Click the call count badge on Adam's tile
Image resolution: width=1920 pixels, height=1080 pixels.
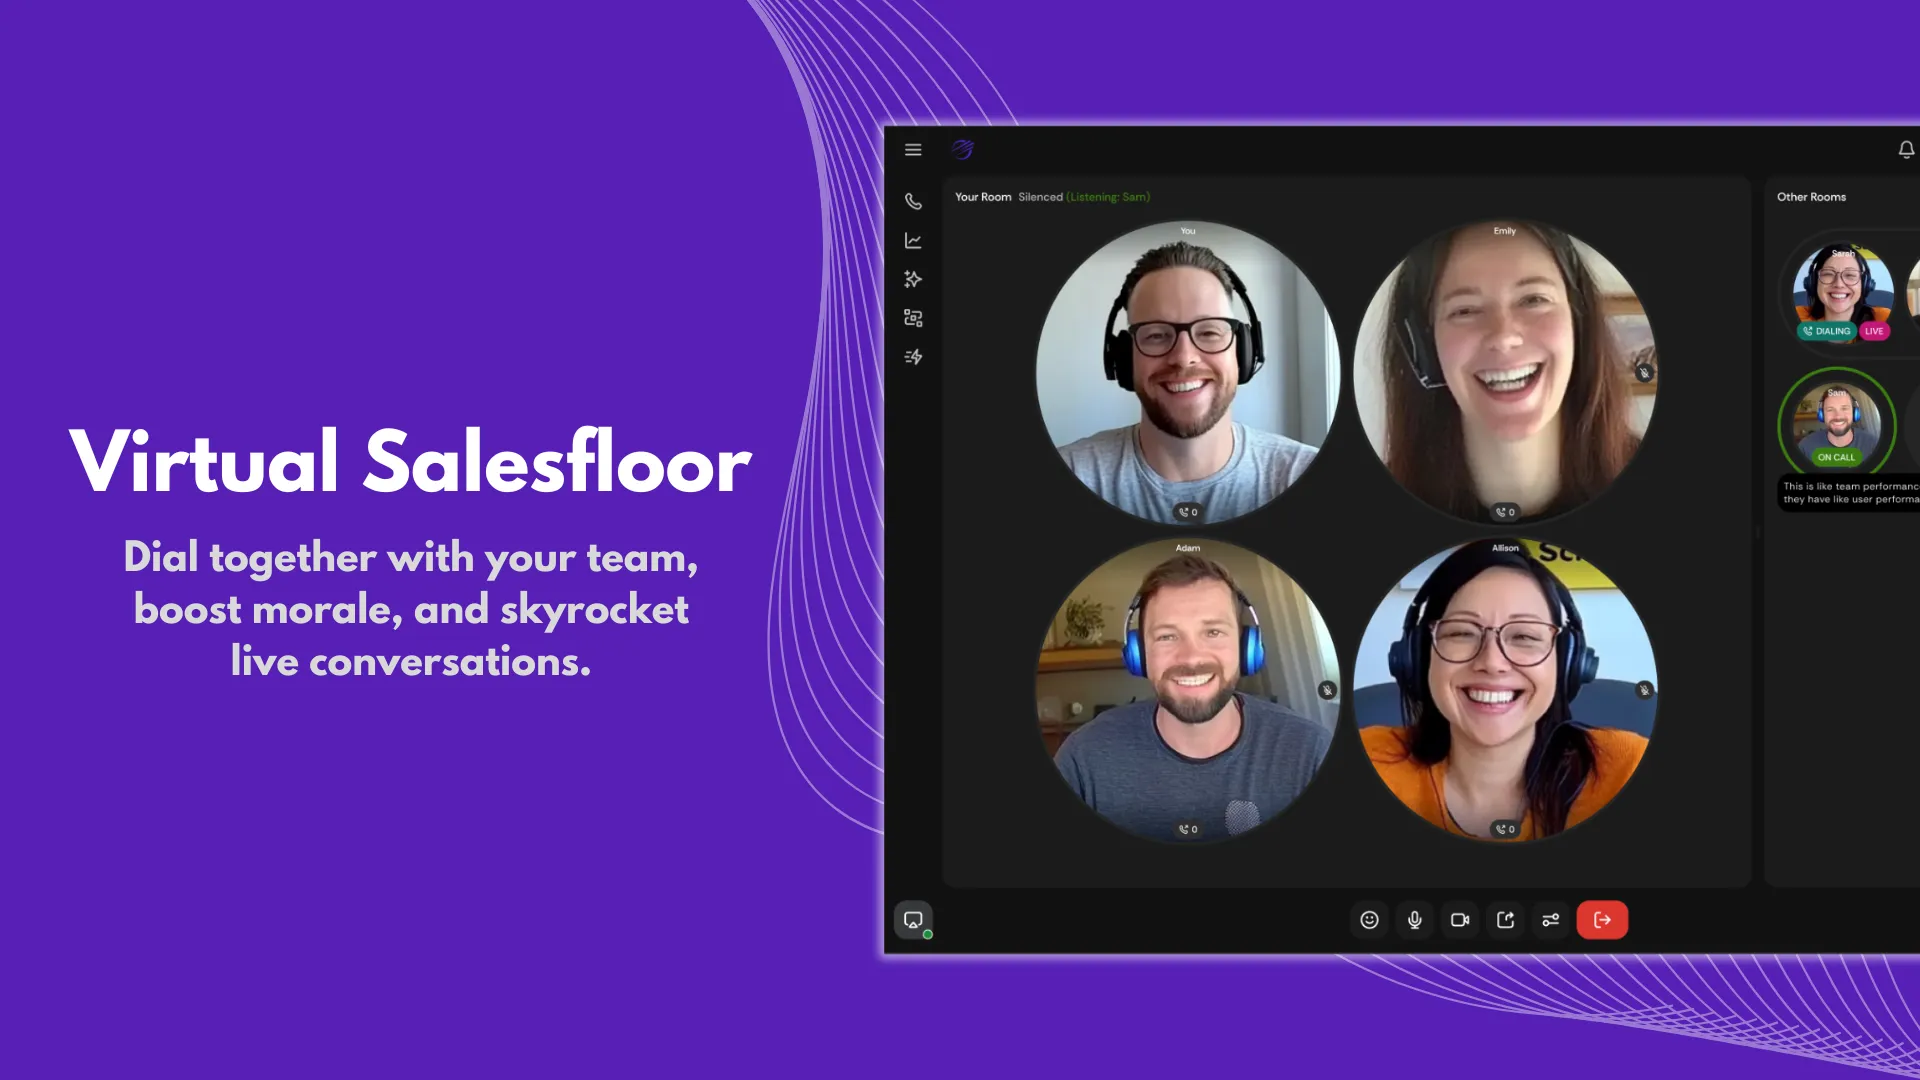pyautogui.click(x=1188, y=829)
